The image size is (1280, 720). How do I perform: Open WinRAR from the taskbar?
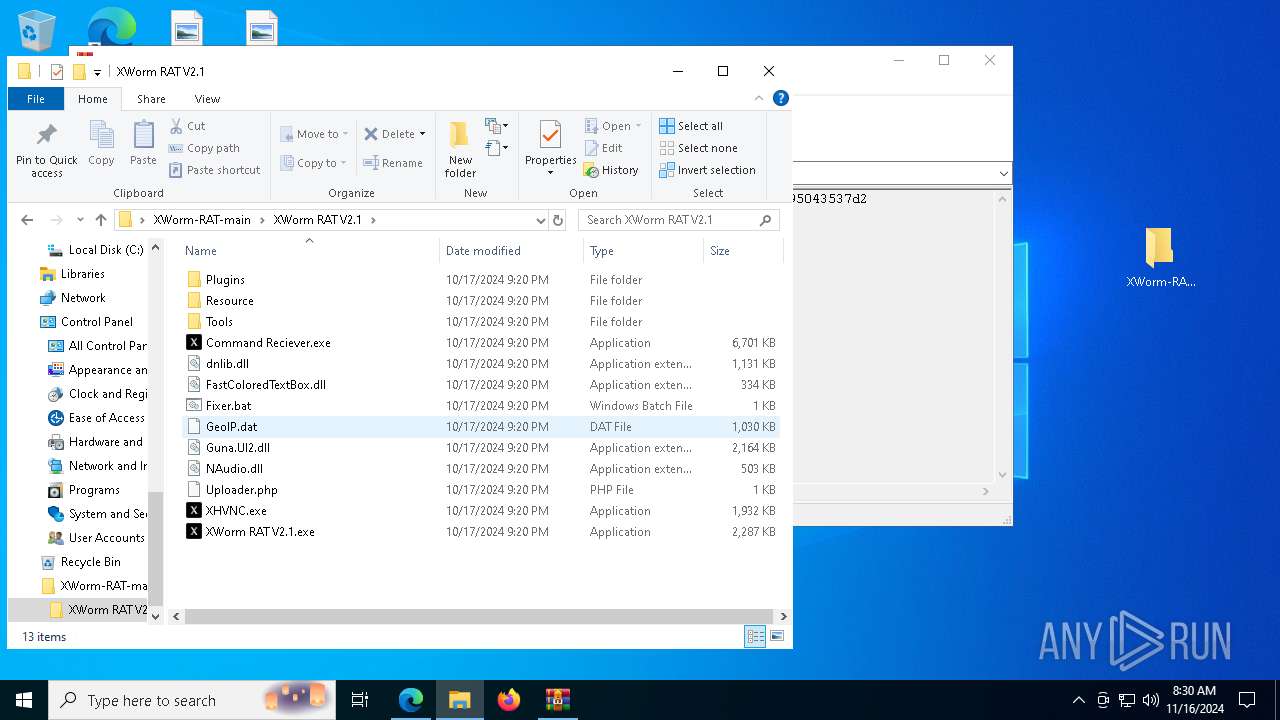point(557,700)
